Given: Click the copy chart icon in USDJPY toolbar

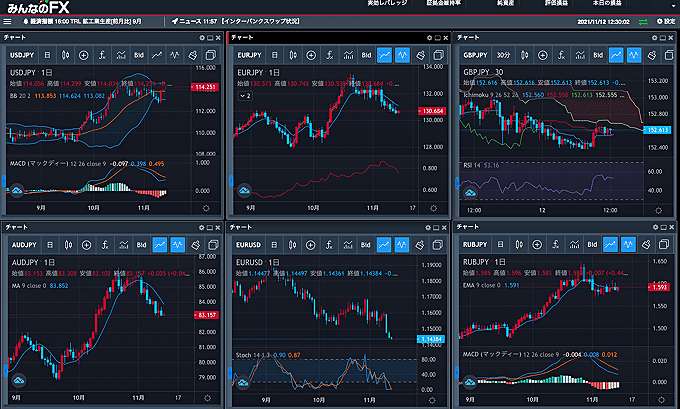Looking at the screenshot, I should (211, 55).
